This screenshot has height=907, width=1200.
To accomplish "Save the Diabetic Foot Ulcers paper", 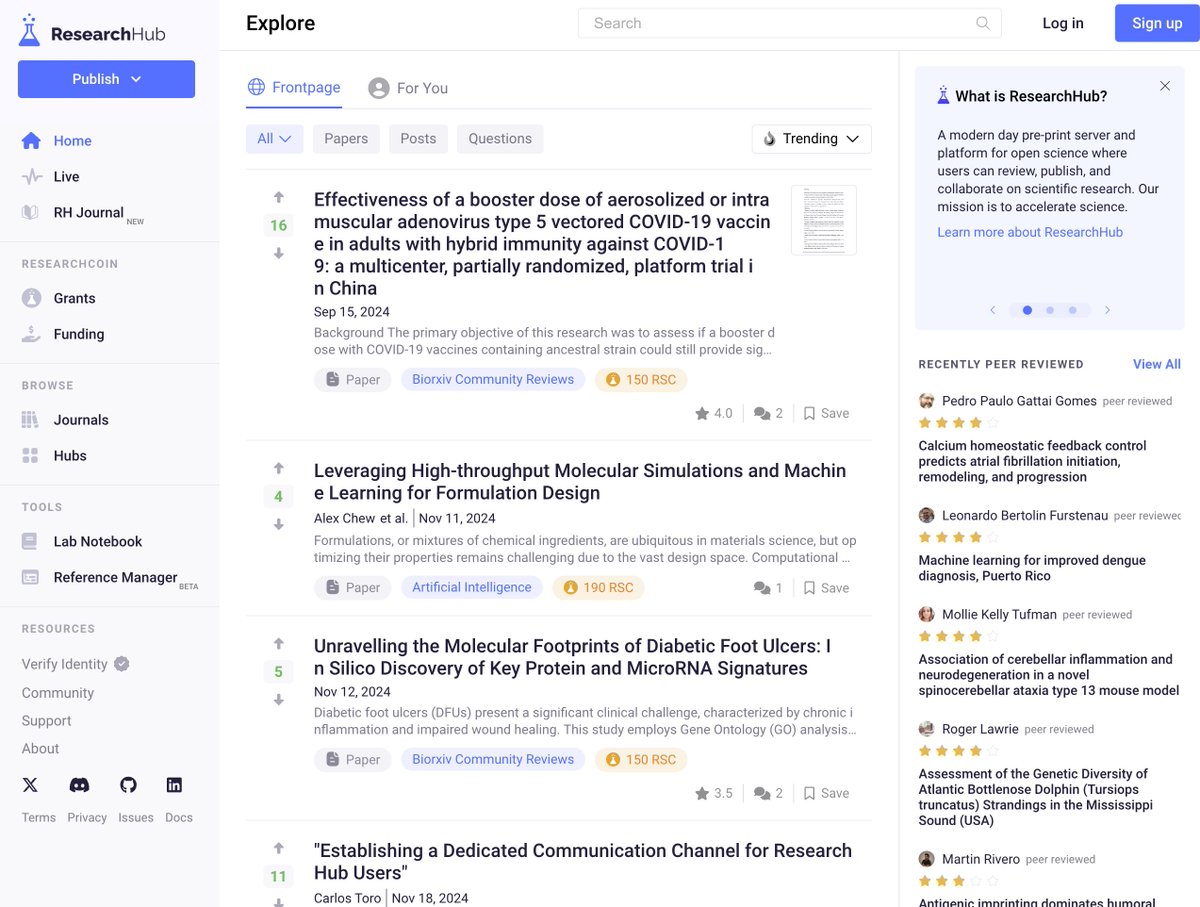I will coord(826,793).
